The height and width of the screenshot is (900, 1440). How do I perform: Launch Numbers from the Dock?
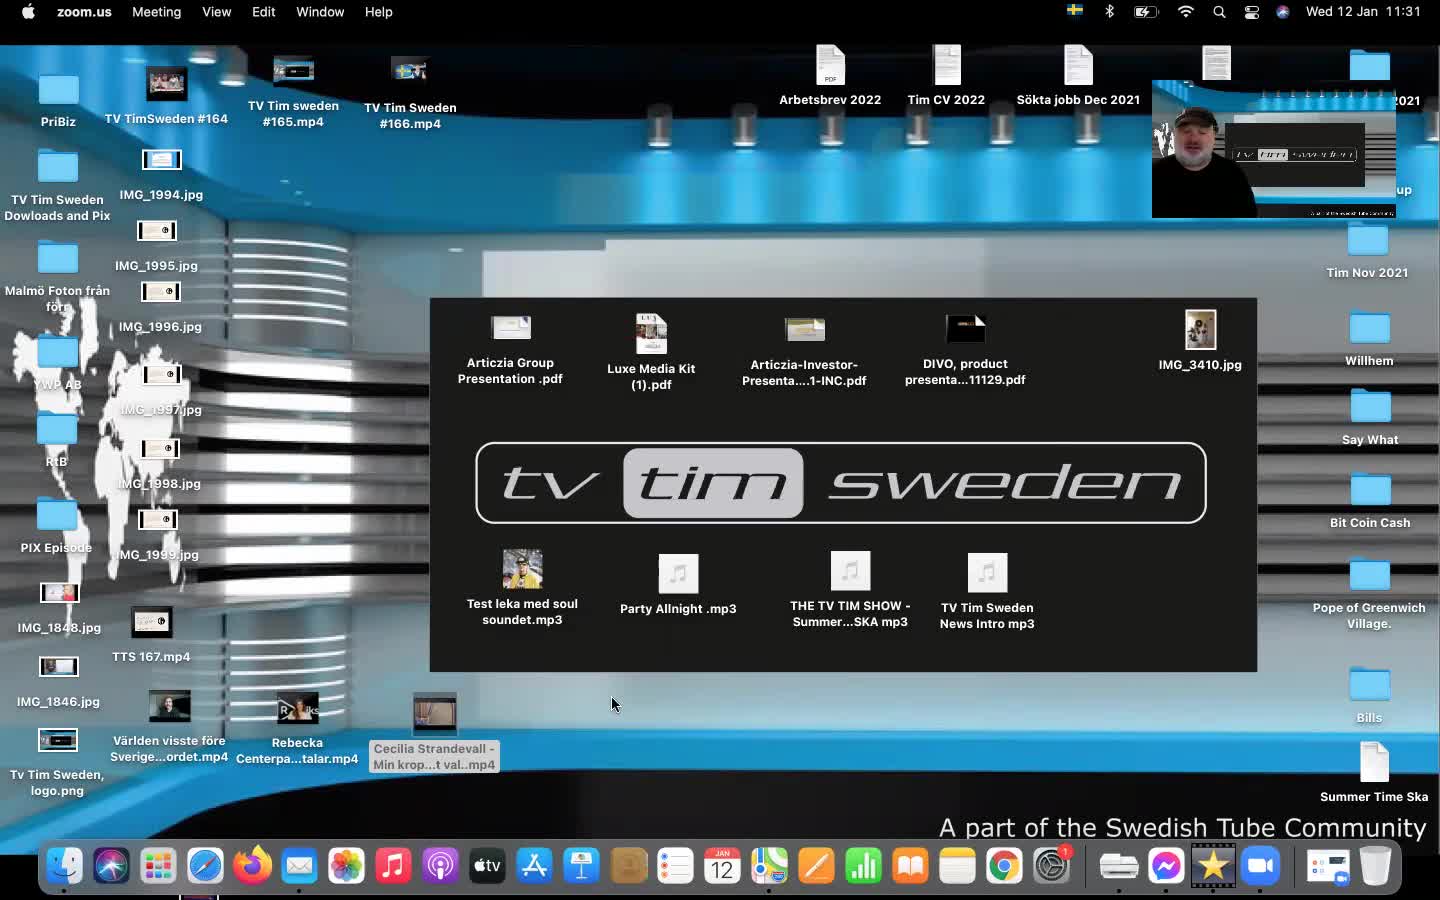click(x=863, y=866)
